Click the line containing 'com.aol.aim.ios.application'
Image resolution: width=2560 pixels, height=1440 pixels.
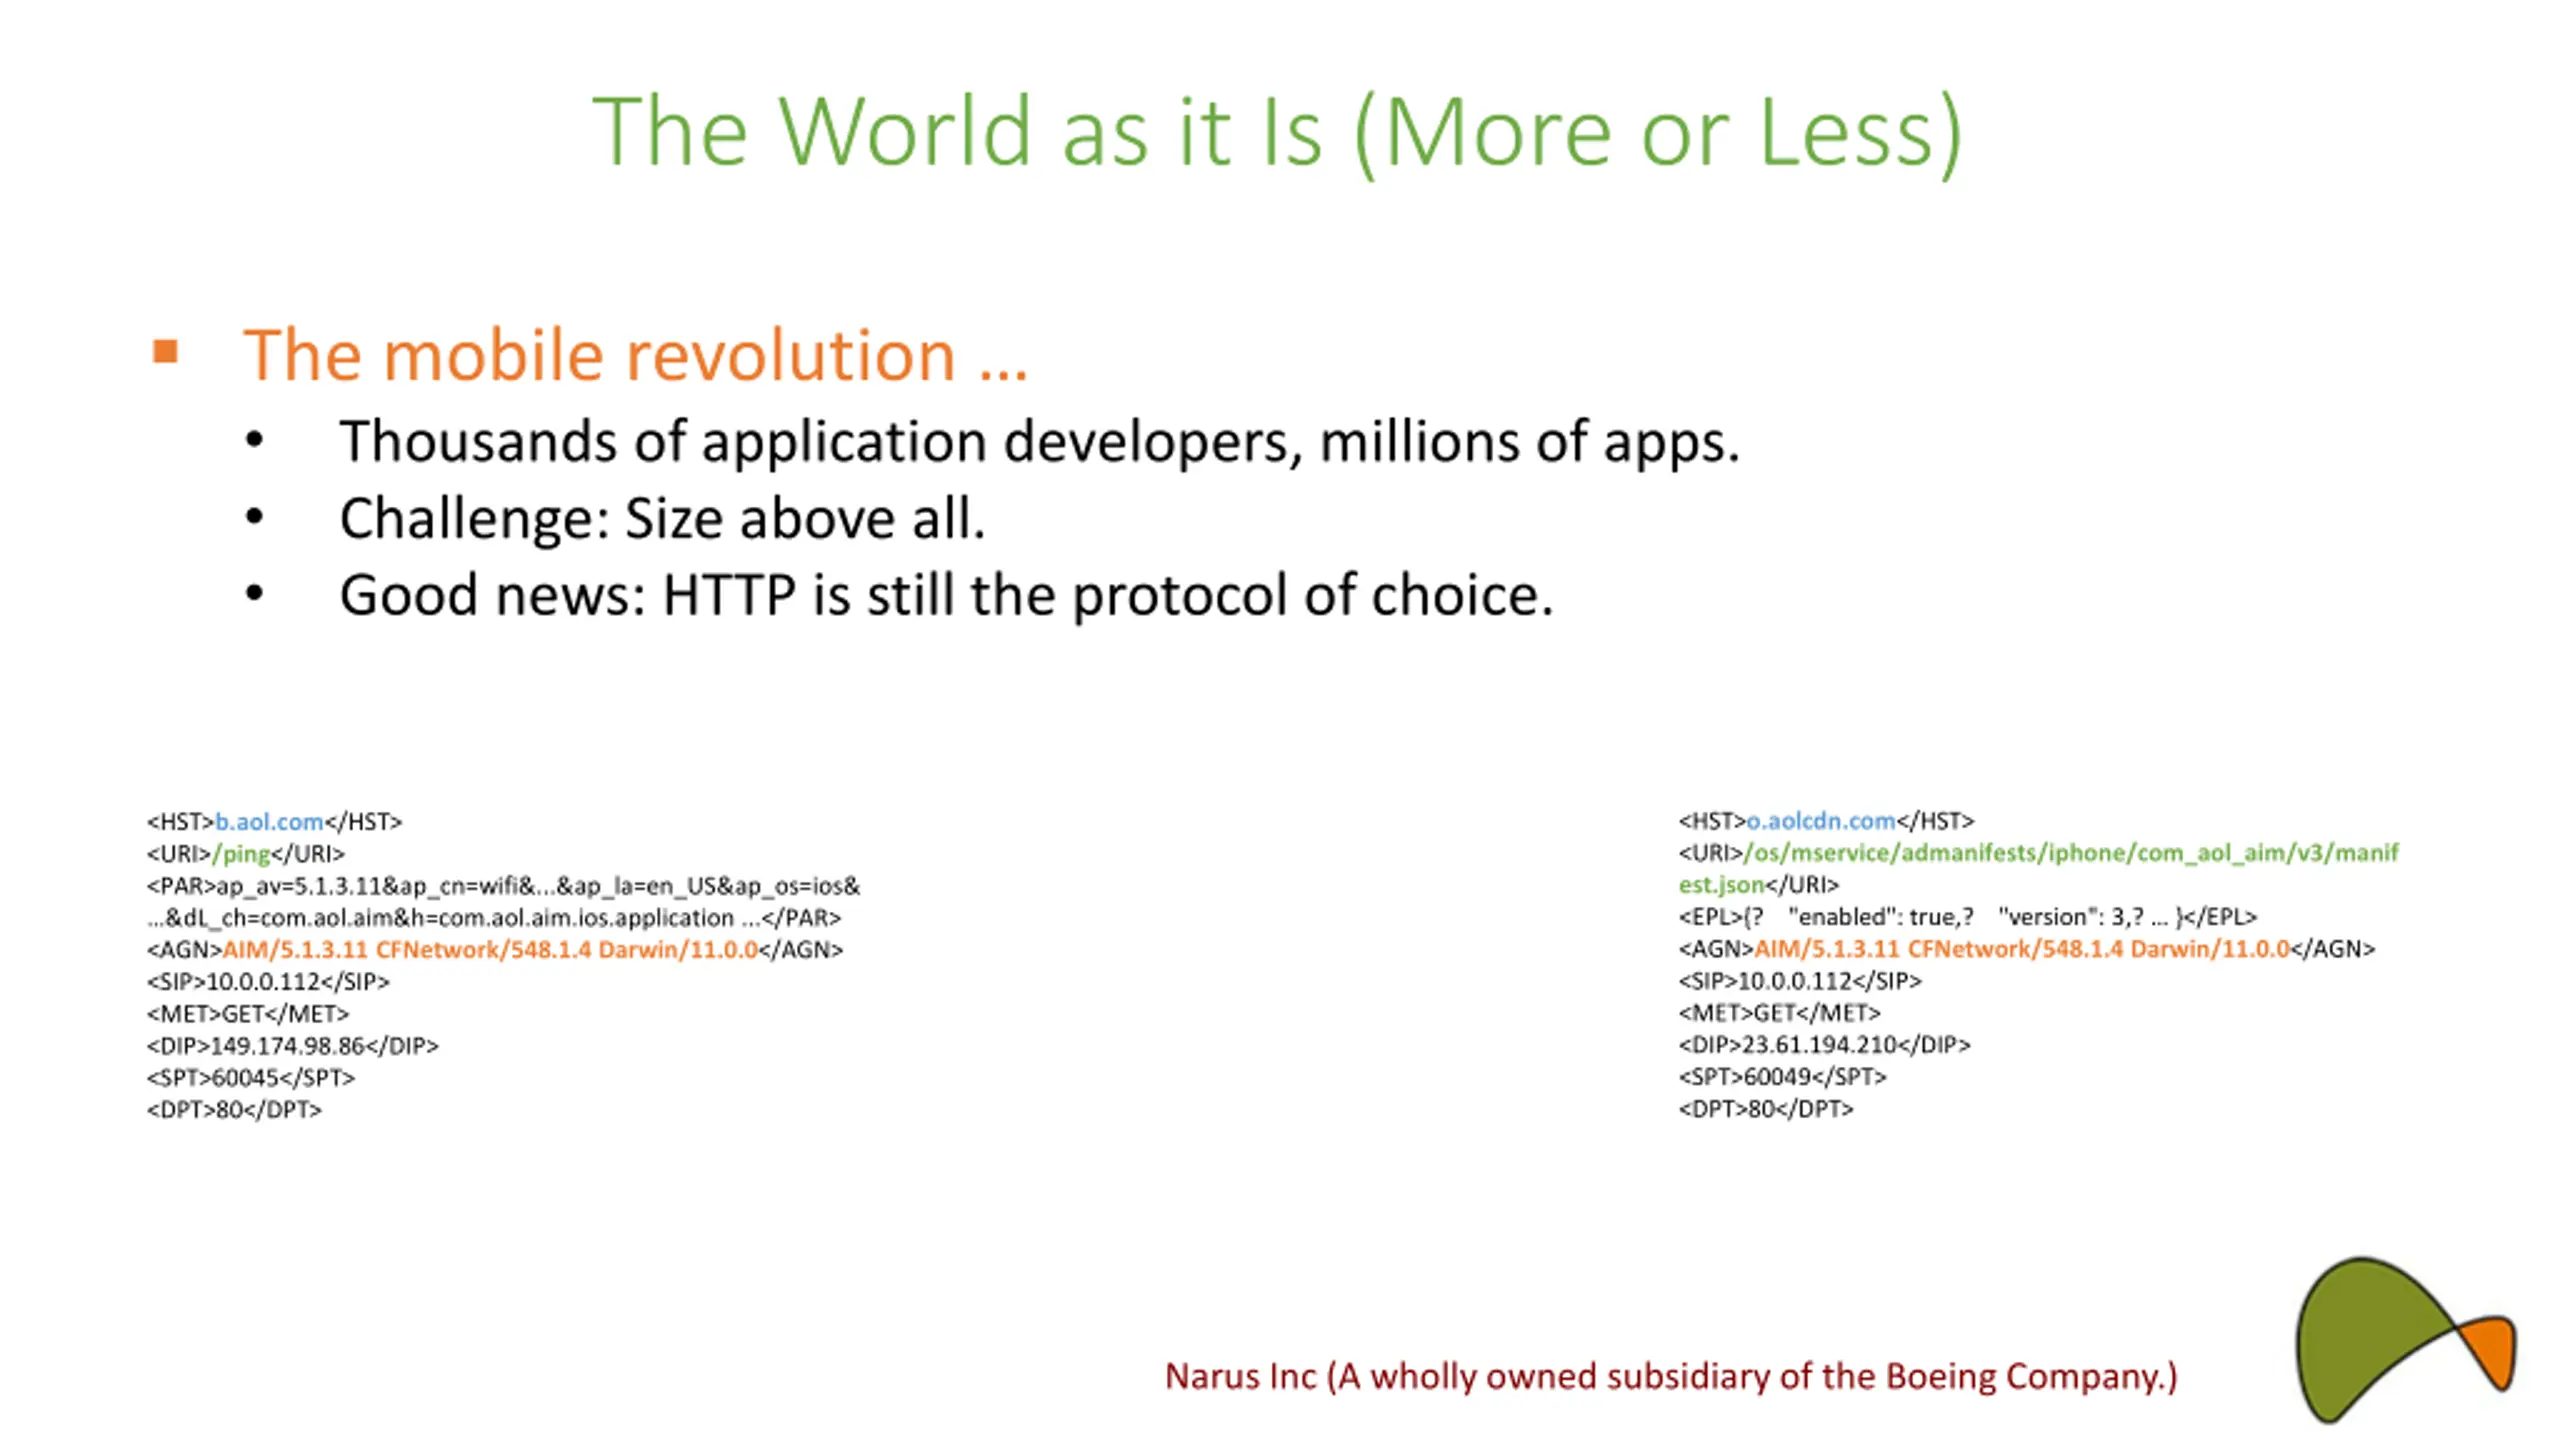[x=494, y=918]
